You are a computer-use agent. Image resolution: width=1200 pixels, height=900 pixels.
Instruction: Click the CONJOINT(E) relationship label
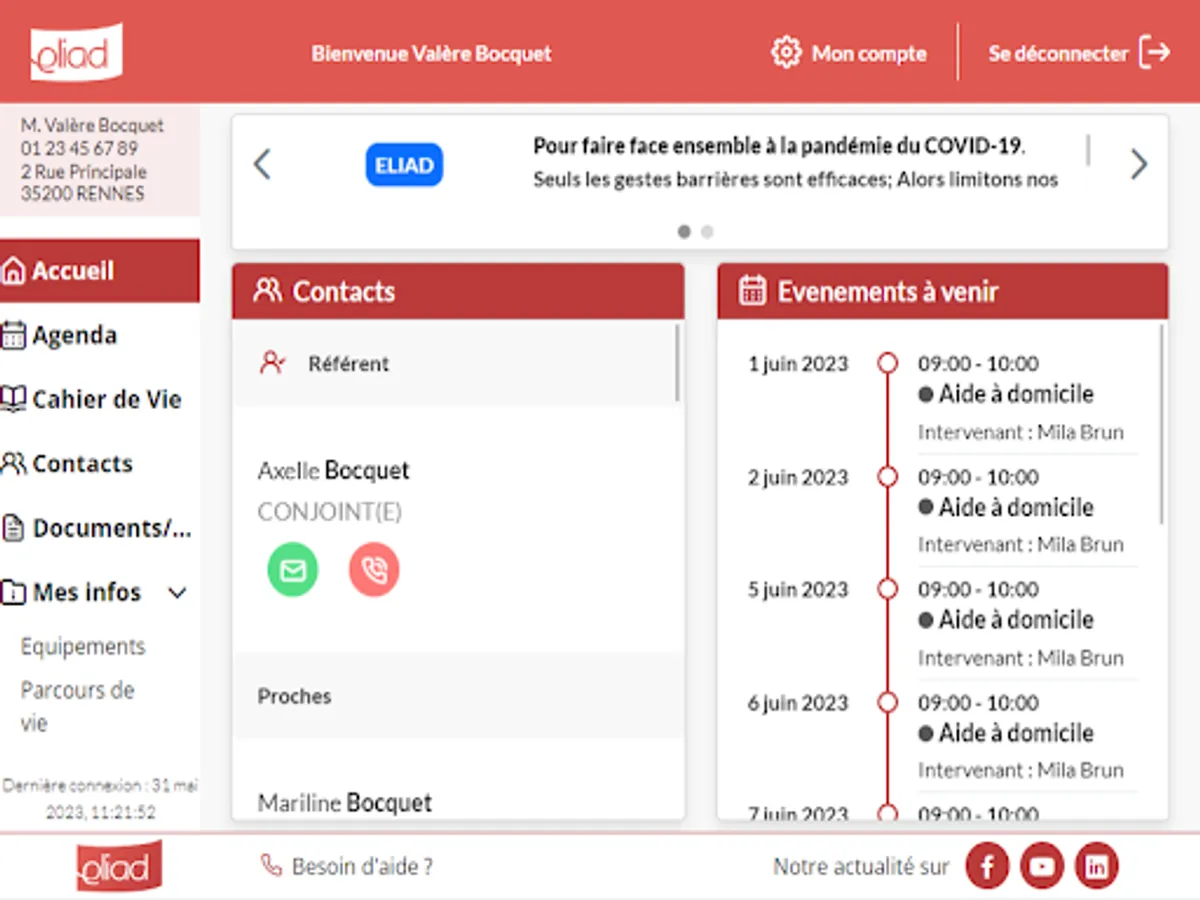click(330, 512)
